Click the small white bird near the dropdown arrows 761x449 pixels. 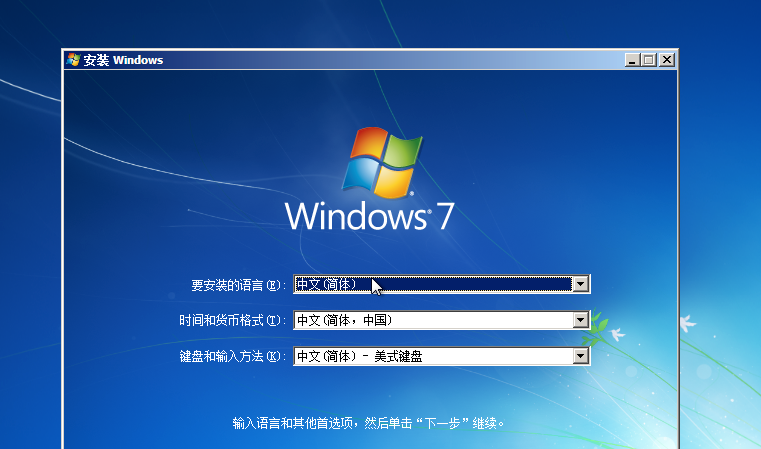tap(617, 334)
